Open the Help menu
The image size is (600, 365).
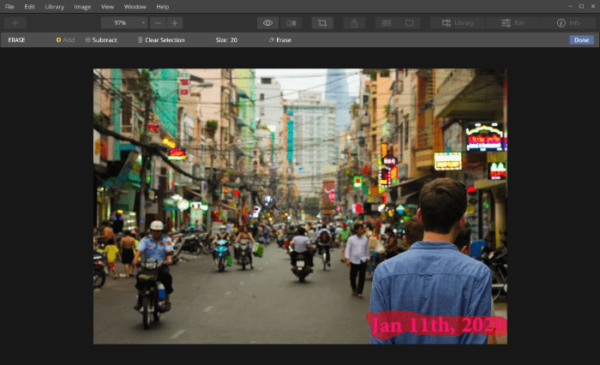click(x=163, y=7)
